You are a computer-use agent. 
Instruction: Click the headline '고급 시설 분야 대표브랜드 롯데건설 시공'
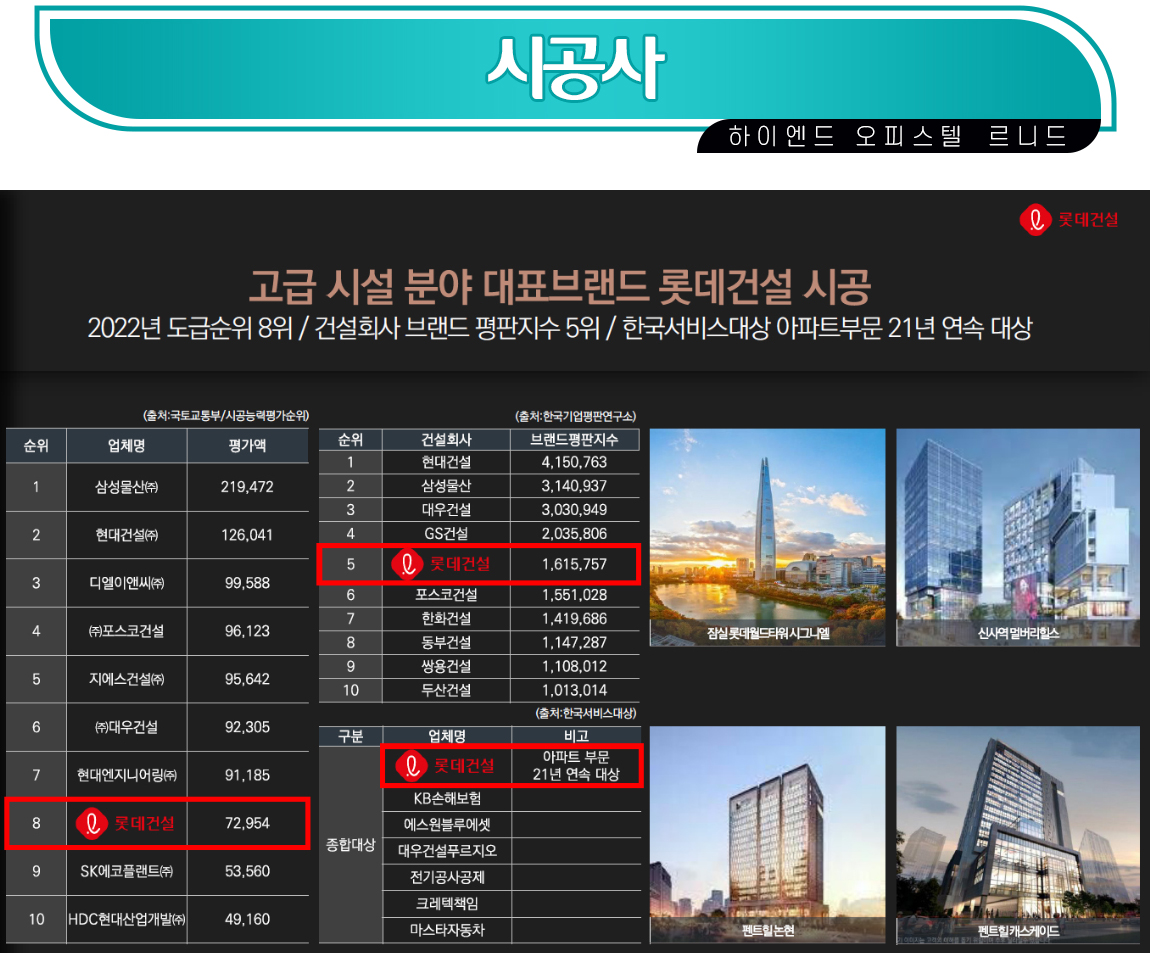560,286
